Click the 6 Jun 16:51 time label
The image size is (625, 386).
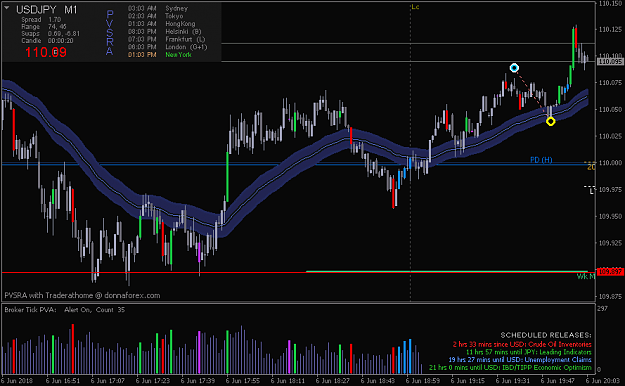(63, 381)
